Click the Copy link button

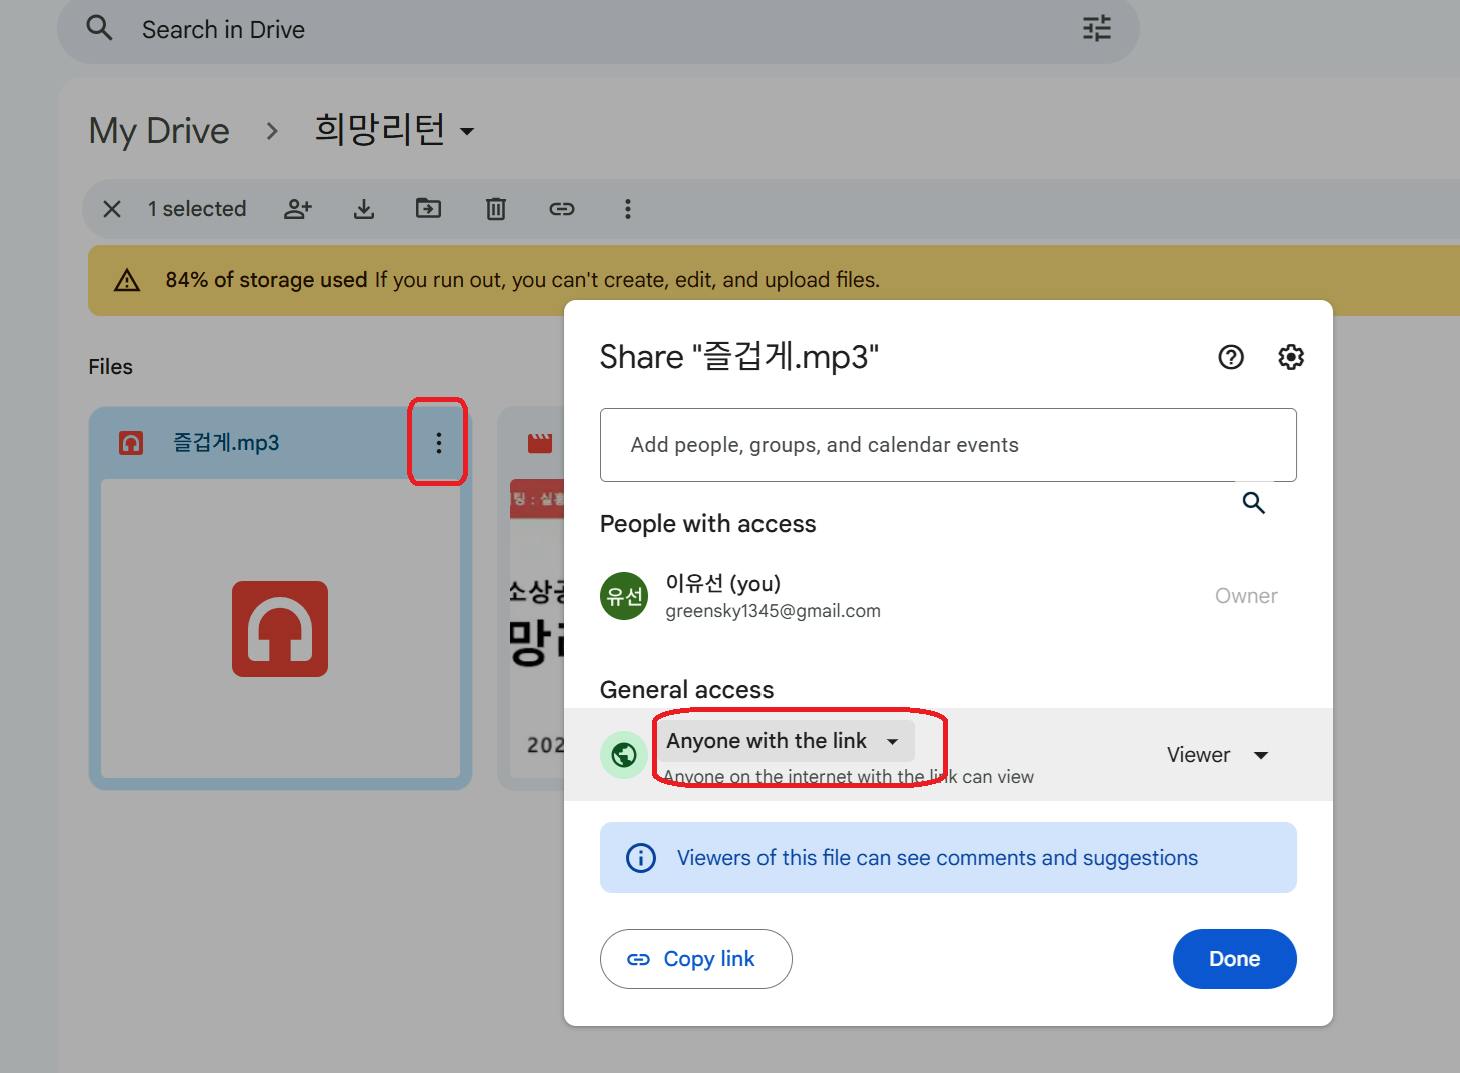(696, 959)
